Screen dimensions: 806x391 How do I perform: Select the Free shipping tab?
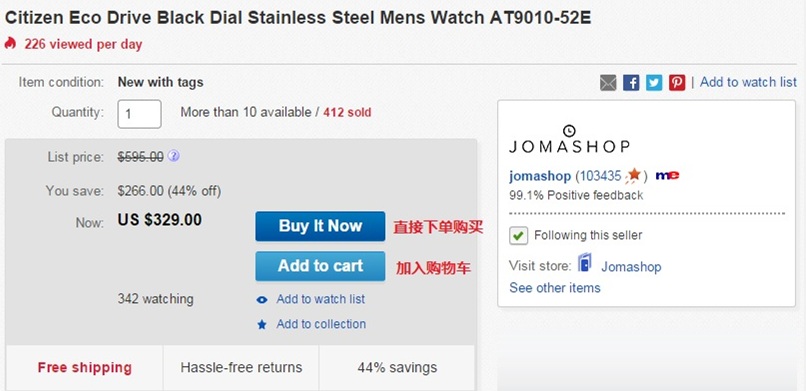85,368
